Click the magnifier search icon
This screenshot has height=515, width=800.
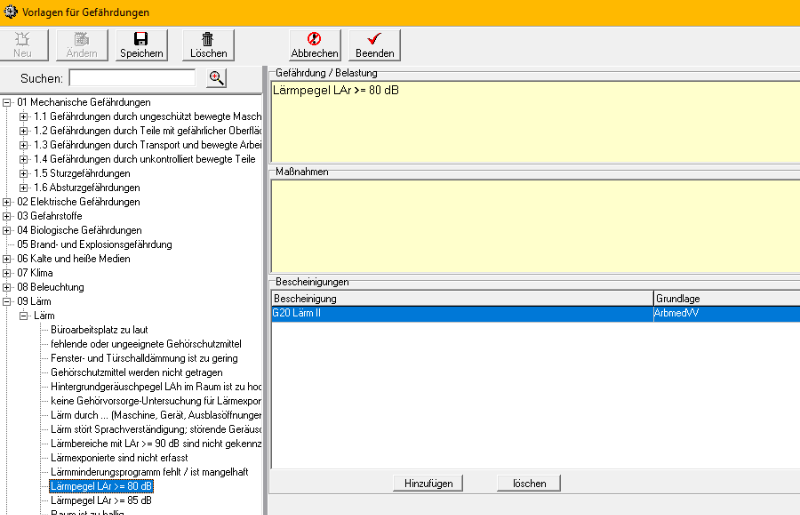(x=215, y=78)
